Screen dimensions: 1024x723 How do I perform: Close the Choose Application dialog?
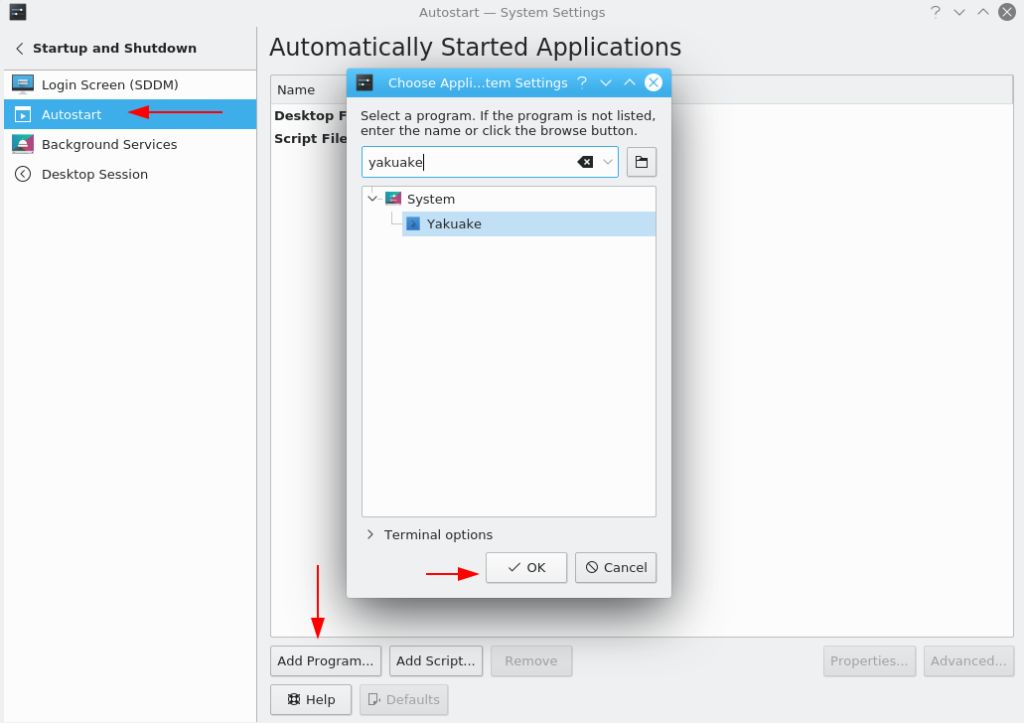click(x=653, y=82)
